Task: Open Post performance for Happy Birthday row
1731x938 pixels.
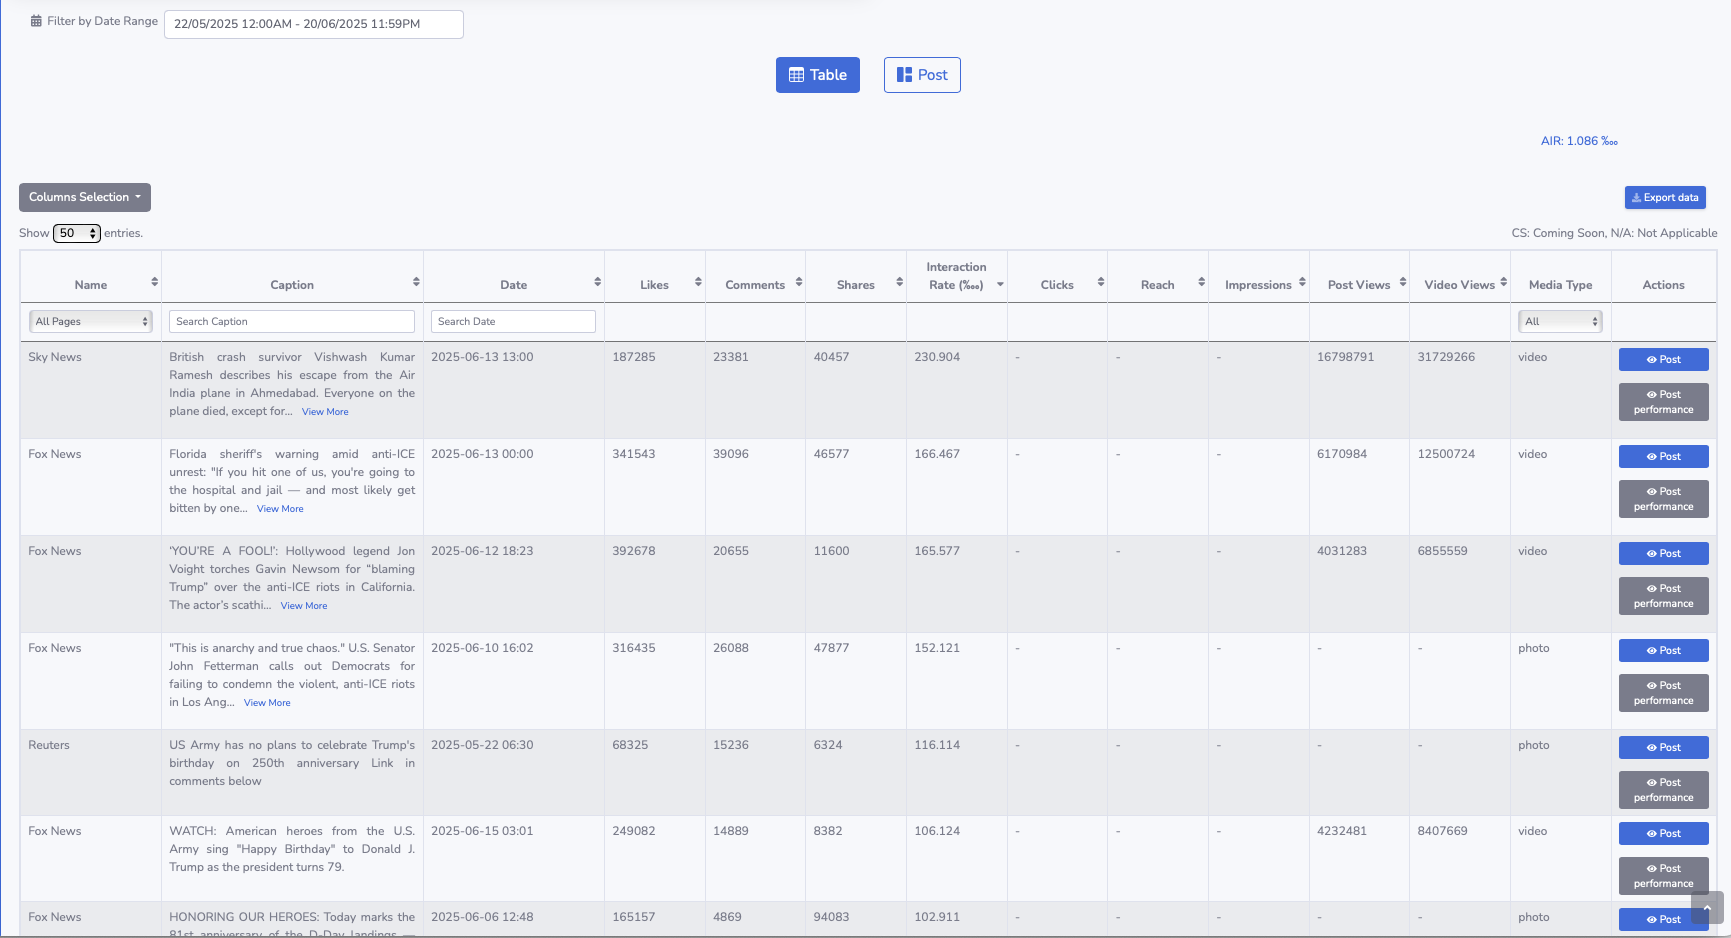Action: point(1664,876)
